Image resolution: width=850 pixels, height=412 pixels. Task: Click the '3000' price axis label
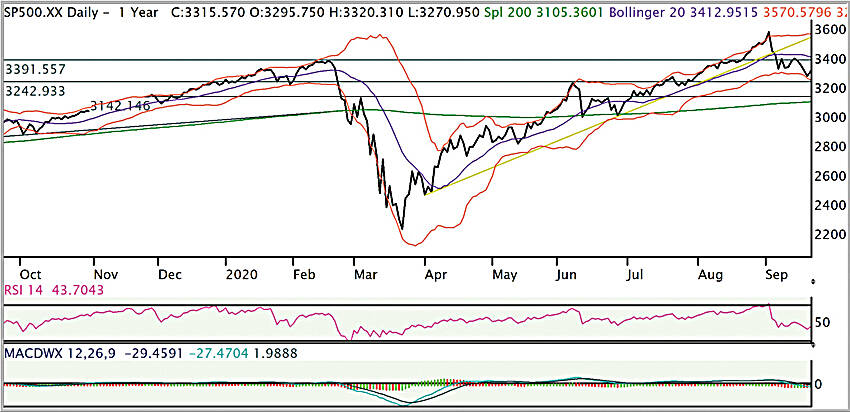coord(832,117)
